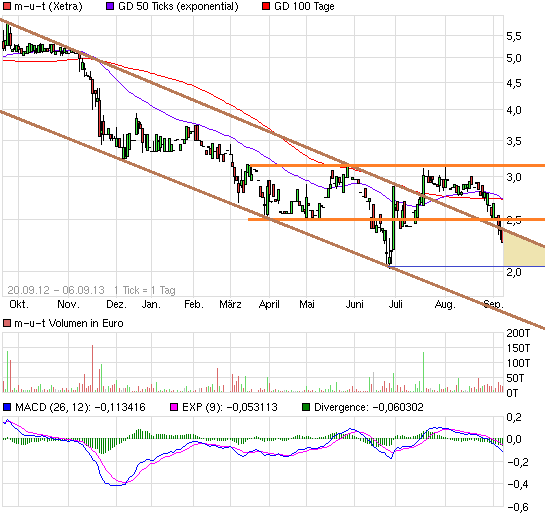The height and width of the screenshot is (515, 545).
Task: Click the 'Juli' month axis label
Action: click(x=396, y=304)
